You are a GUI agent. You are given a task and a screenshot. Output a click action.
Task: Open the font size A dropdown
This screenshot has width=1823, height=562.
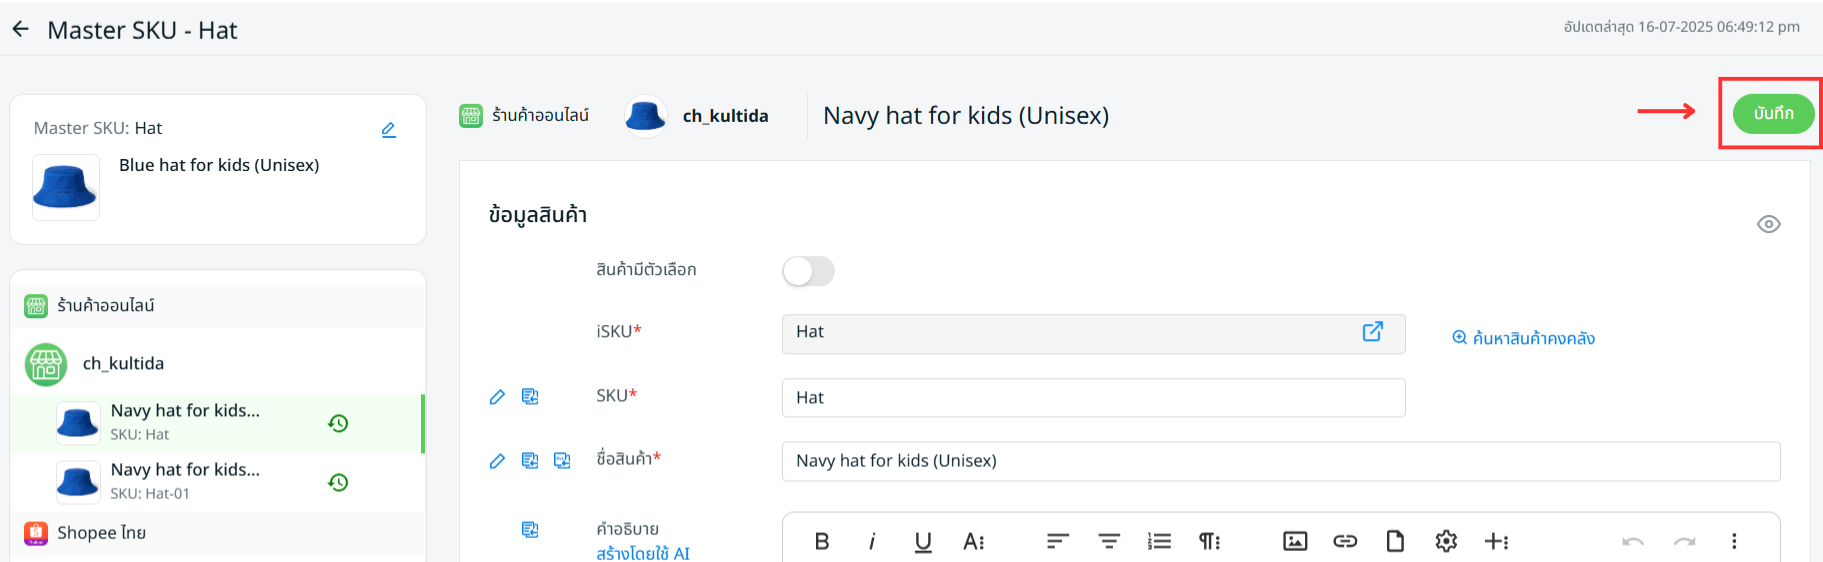973,541
